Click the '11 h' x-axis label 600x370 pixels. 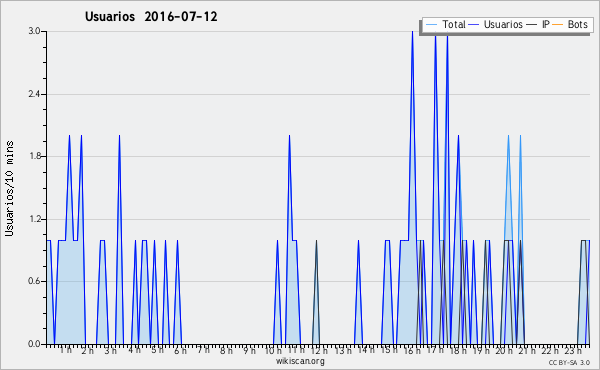296,350
